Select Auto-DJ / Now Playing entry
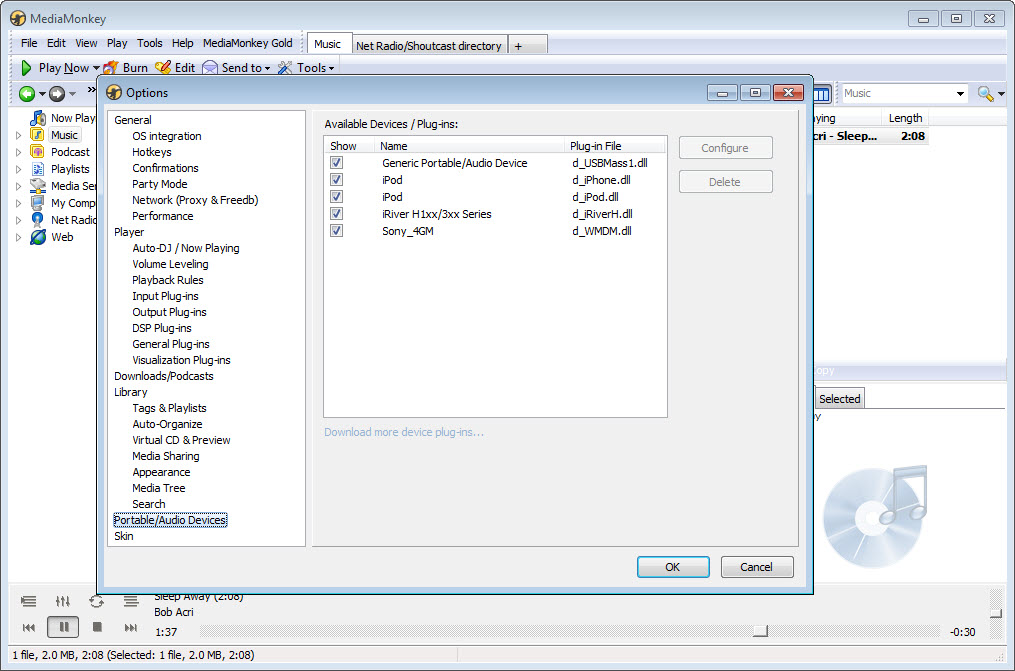The height and width of the screenshot is (671, 1015). click(x=186, y=248)
